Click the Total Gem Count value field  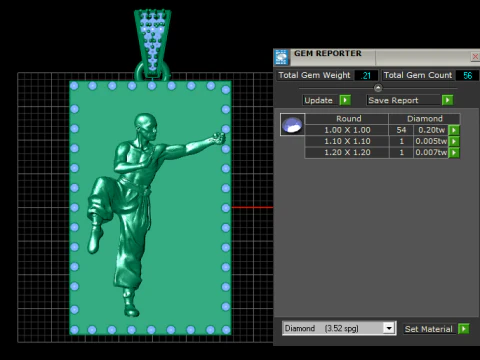467,75
